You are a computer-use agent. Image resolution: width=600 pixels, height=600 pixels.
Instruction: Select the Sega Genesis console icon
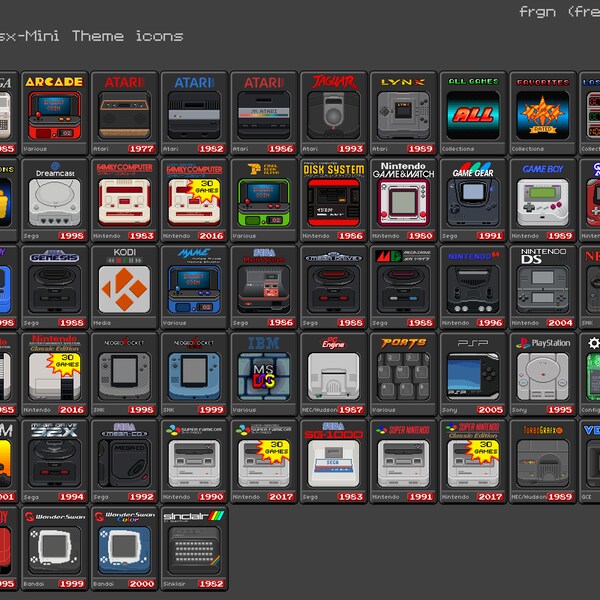[x=54, y=287]
